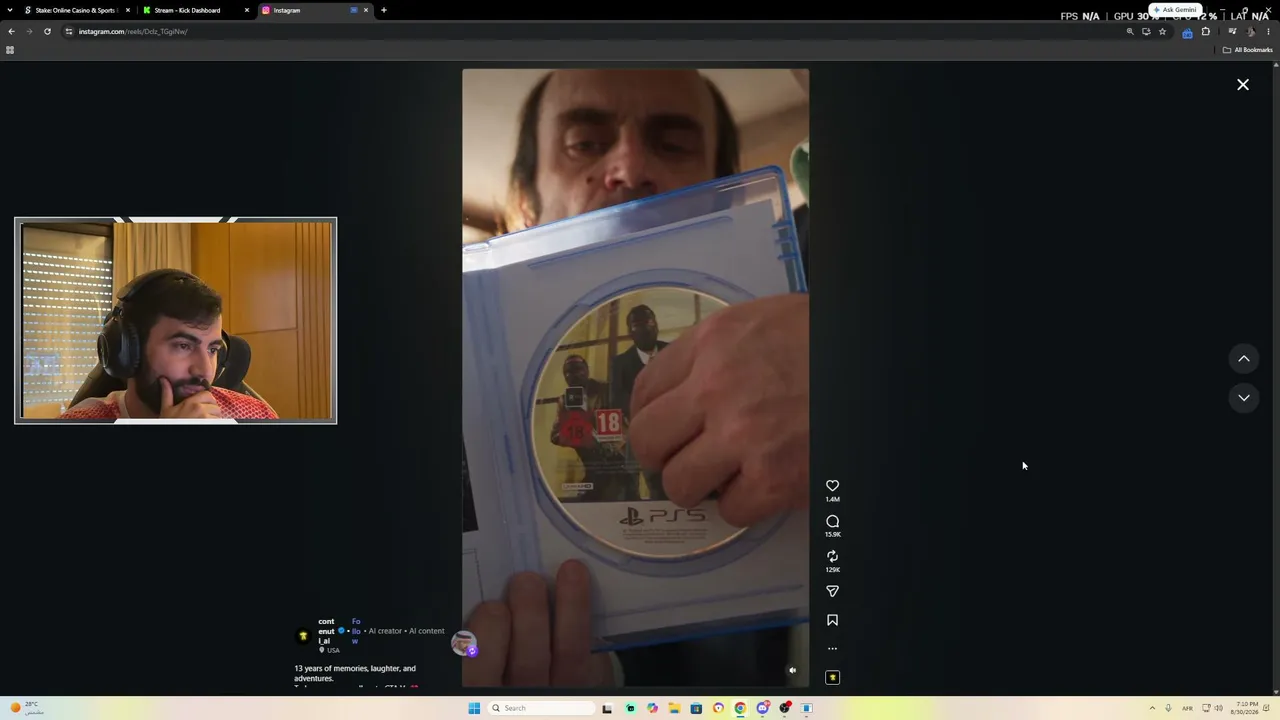Image resolution: width=1280 pixels, height=720 pixels.
Task: Close the Kick Dashboard tab
Action: tap(247, 10)
